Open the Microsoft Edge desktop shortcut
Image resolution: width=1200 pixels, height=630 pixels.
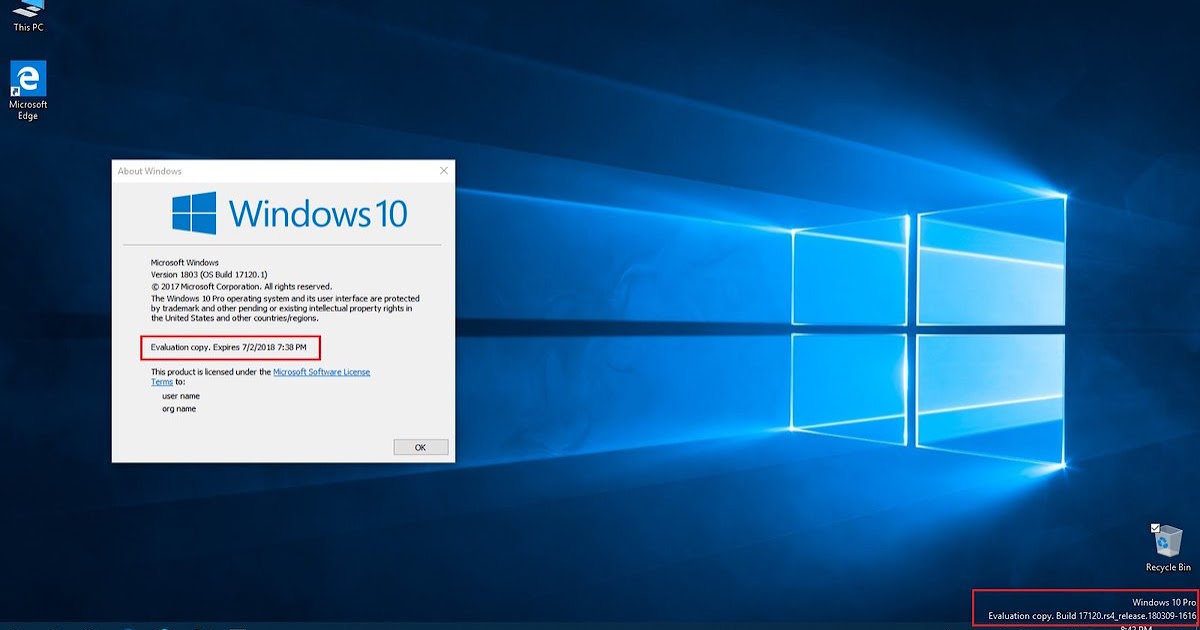[x=28, y=91]
